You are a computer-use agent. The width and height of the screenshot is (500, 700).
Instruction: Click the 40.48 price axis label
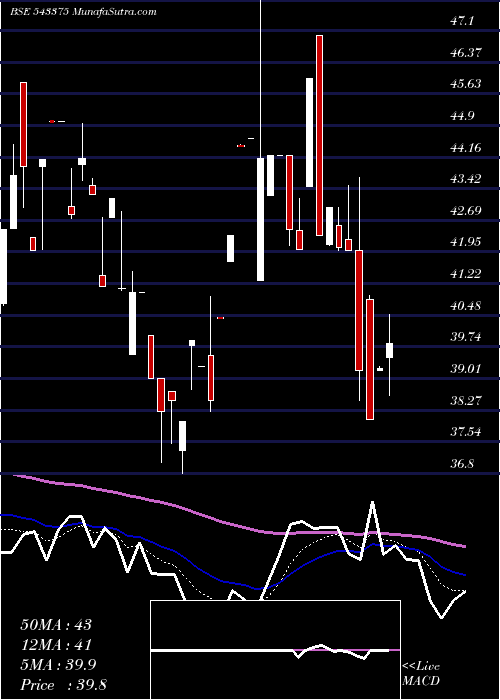tap(466, 306)
